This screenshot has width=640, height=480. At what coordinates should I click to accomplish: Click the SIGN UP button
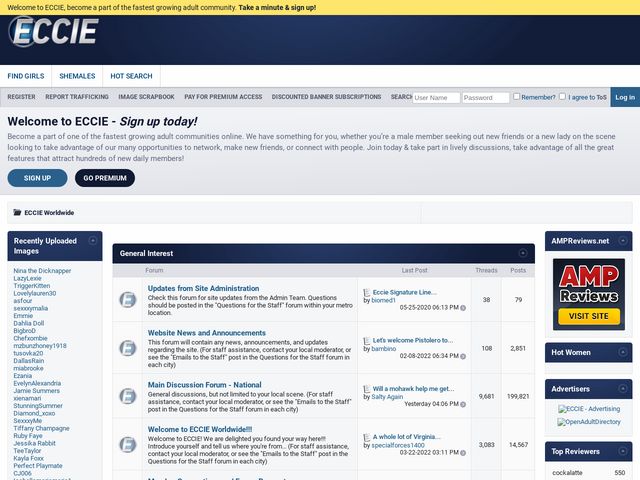[37, 178]
